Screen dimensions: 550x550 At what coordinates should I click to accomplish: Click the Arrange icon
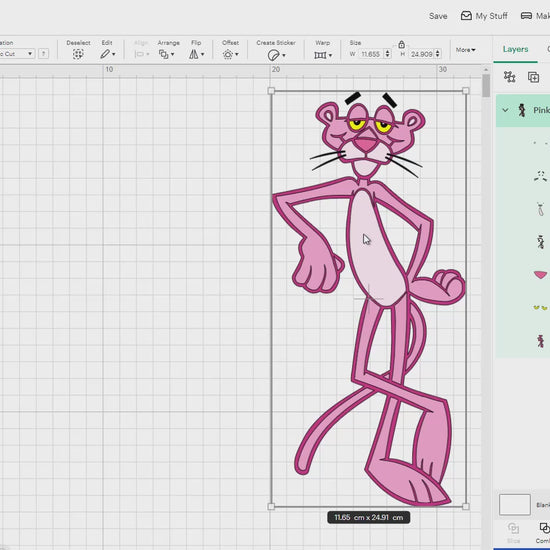point(163,54)
